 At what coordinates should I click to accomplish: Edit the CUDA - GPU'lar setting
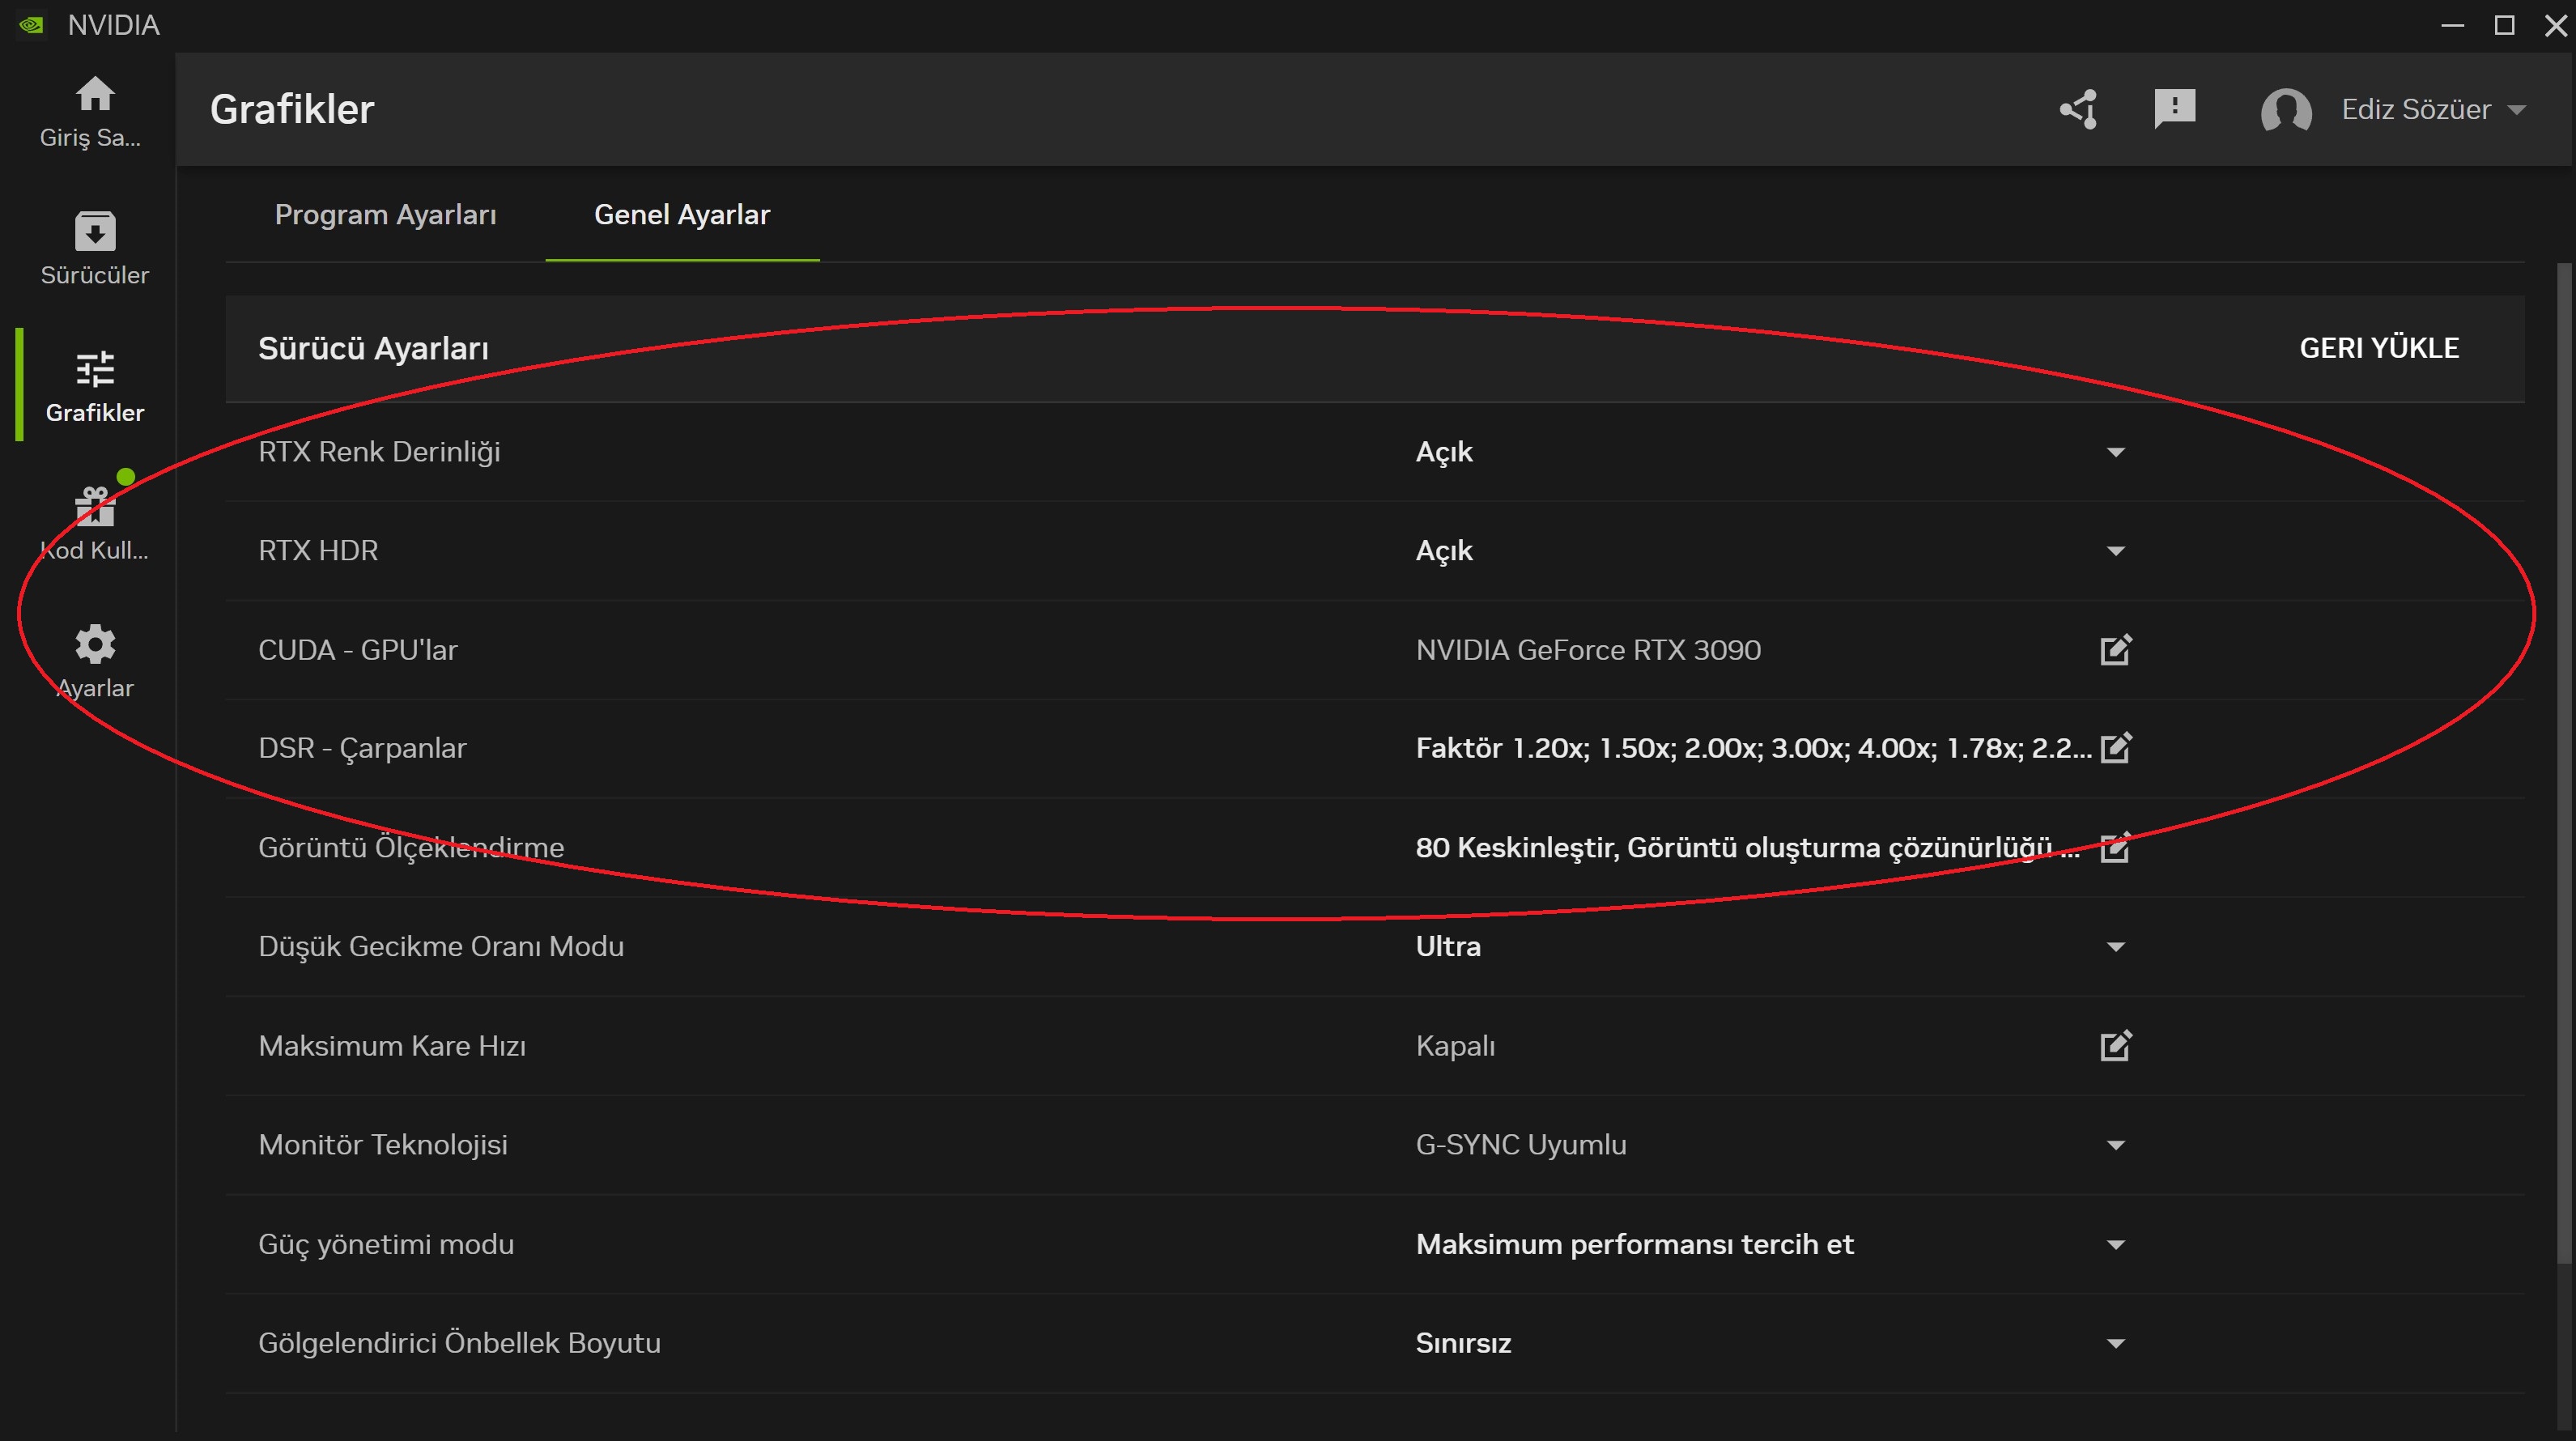click(x=2116, y=650)
